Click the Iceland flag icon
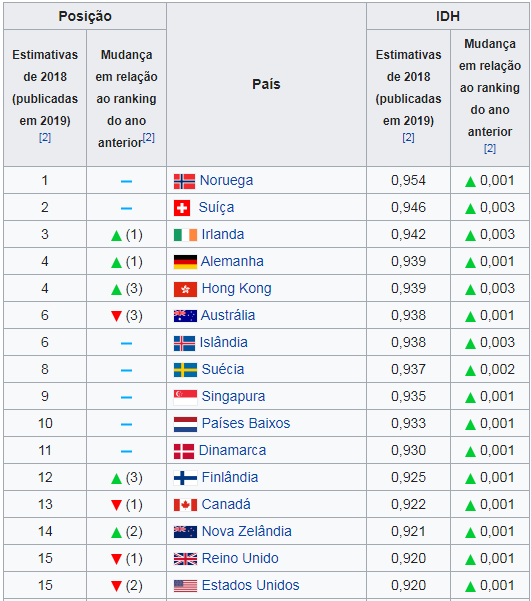 [x=184, y=343]
